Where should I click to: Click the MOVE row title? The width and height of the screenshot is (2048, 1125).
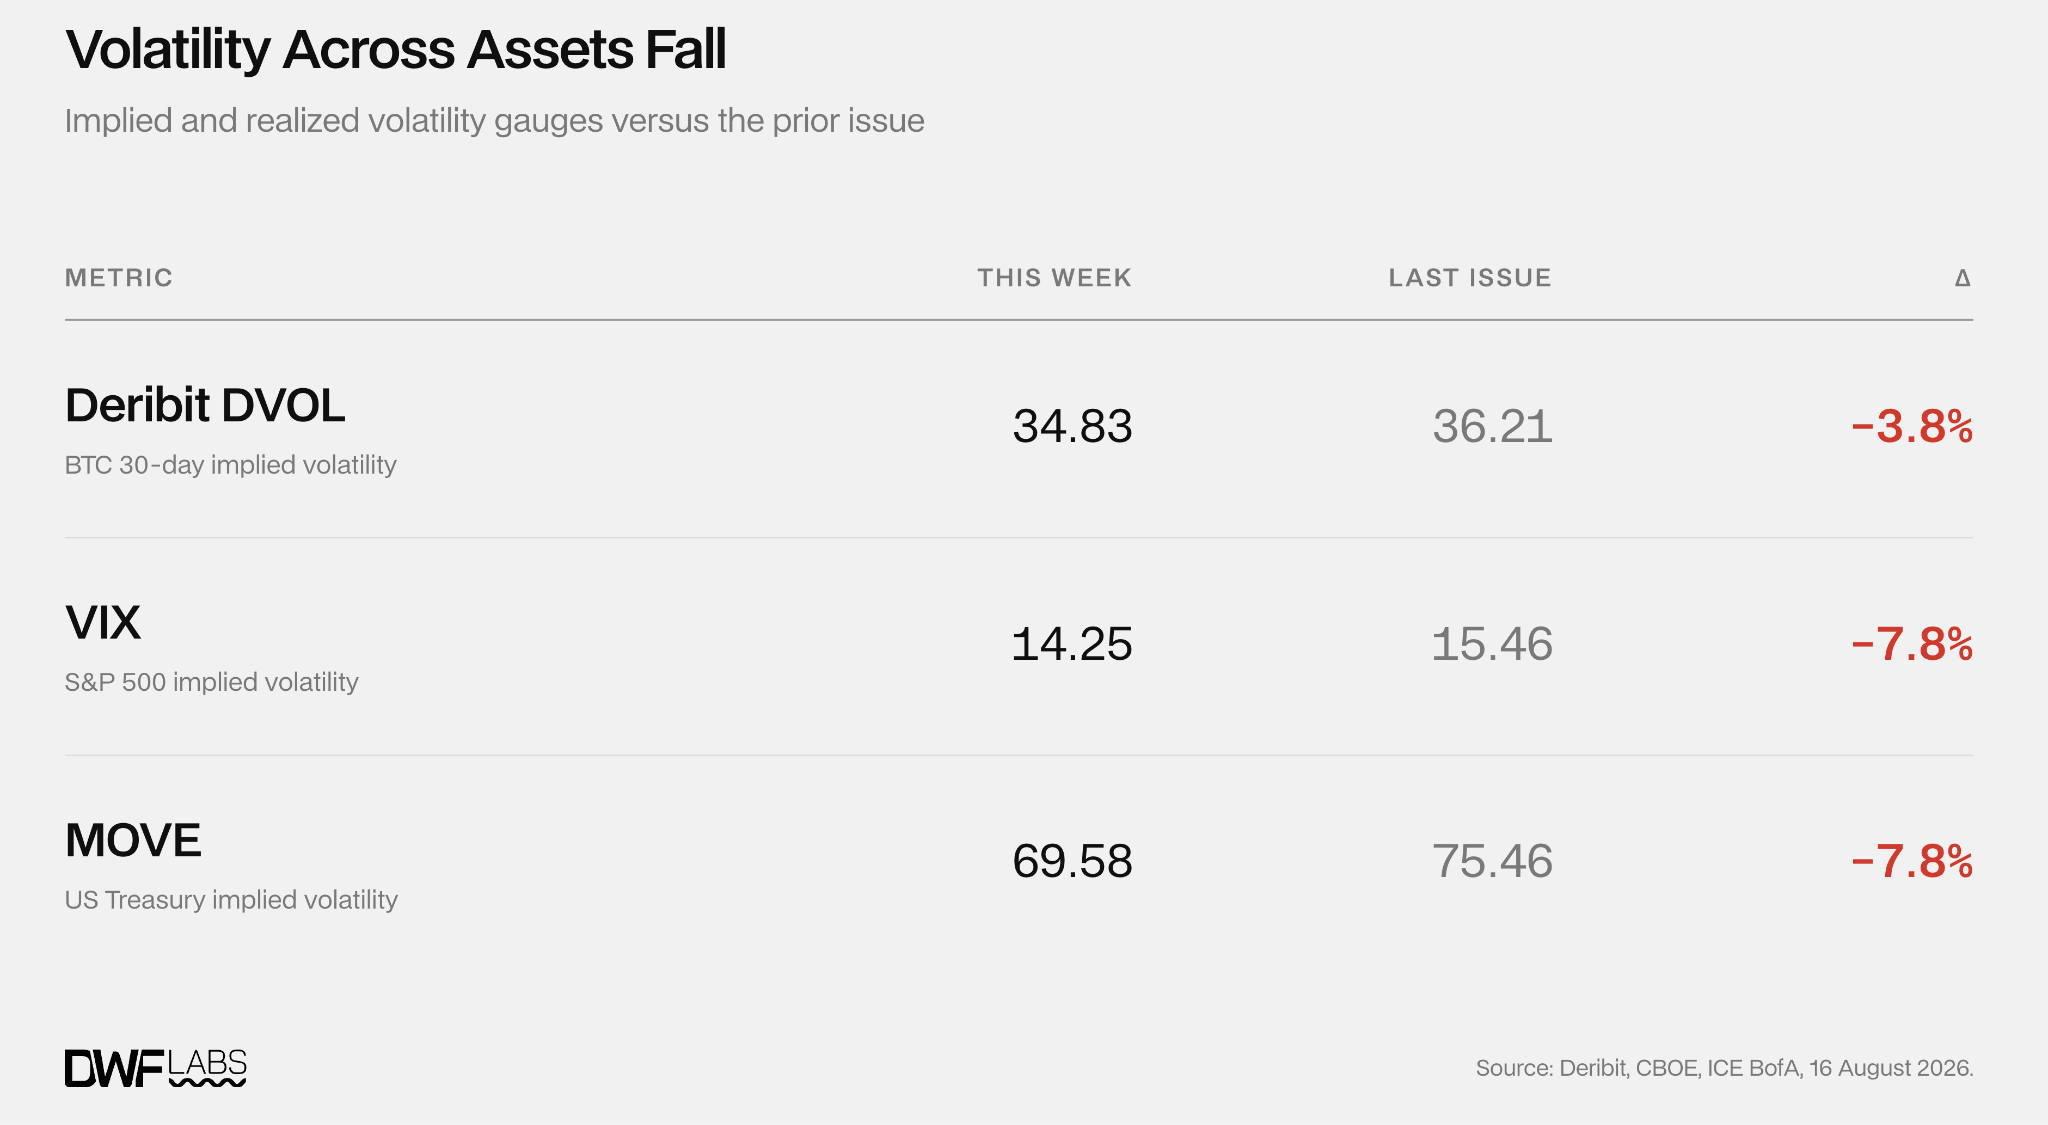pos(133,840)
